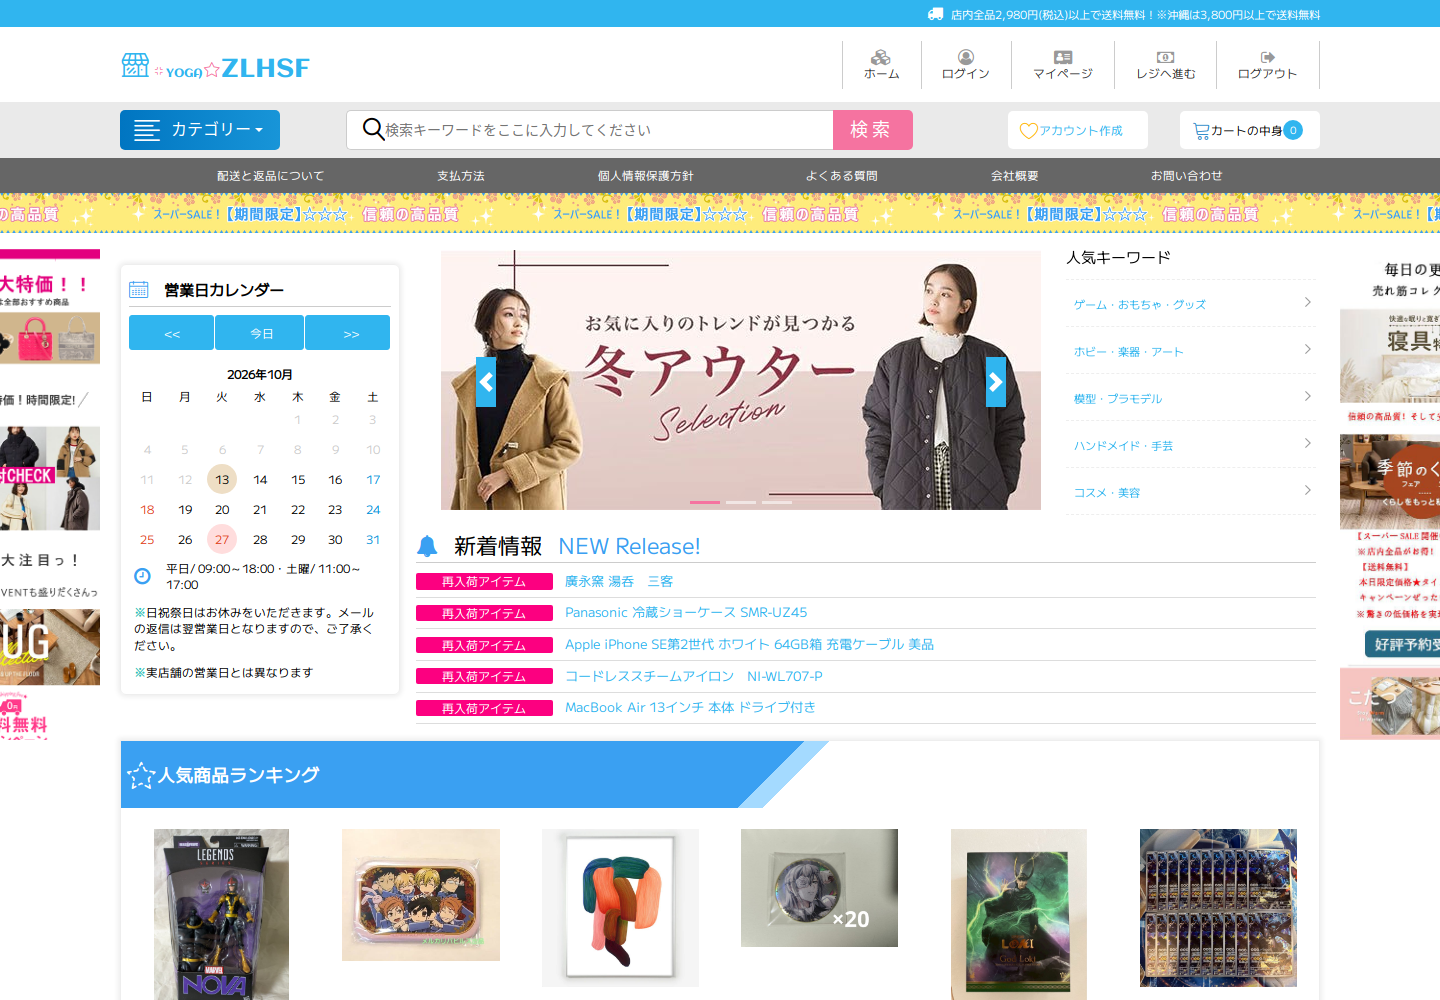The height and width of the screenshot is (1000, 1440).
Task: Go to previous month with << button
Action: (171, 333)
